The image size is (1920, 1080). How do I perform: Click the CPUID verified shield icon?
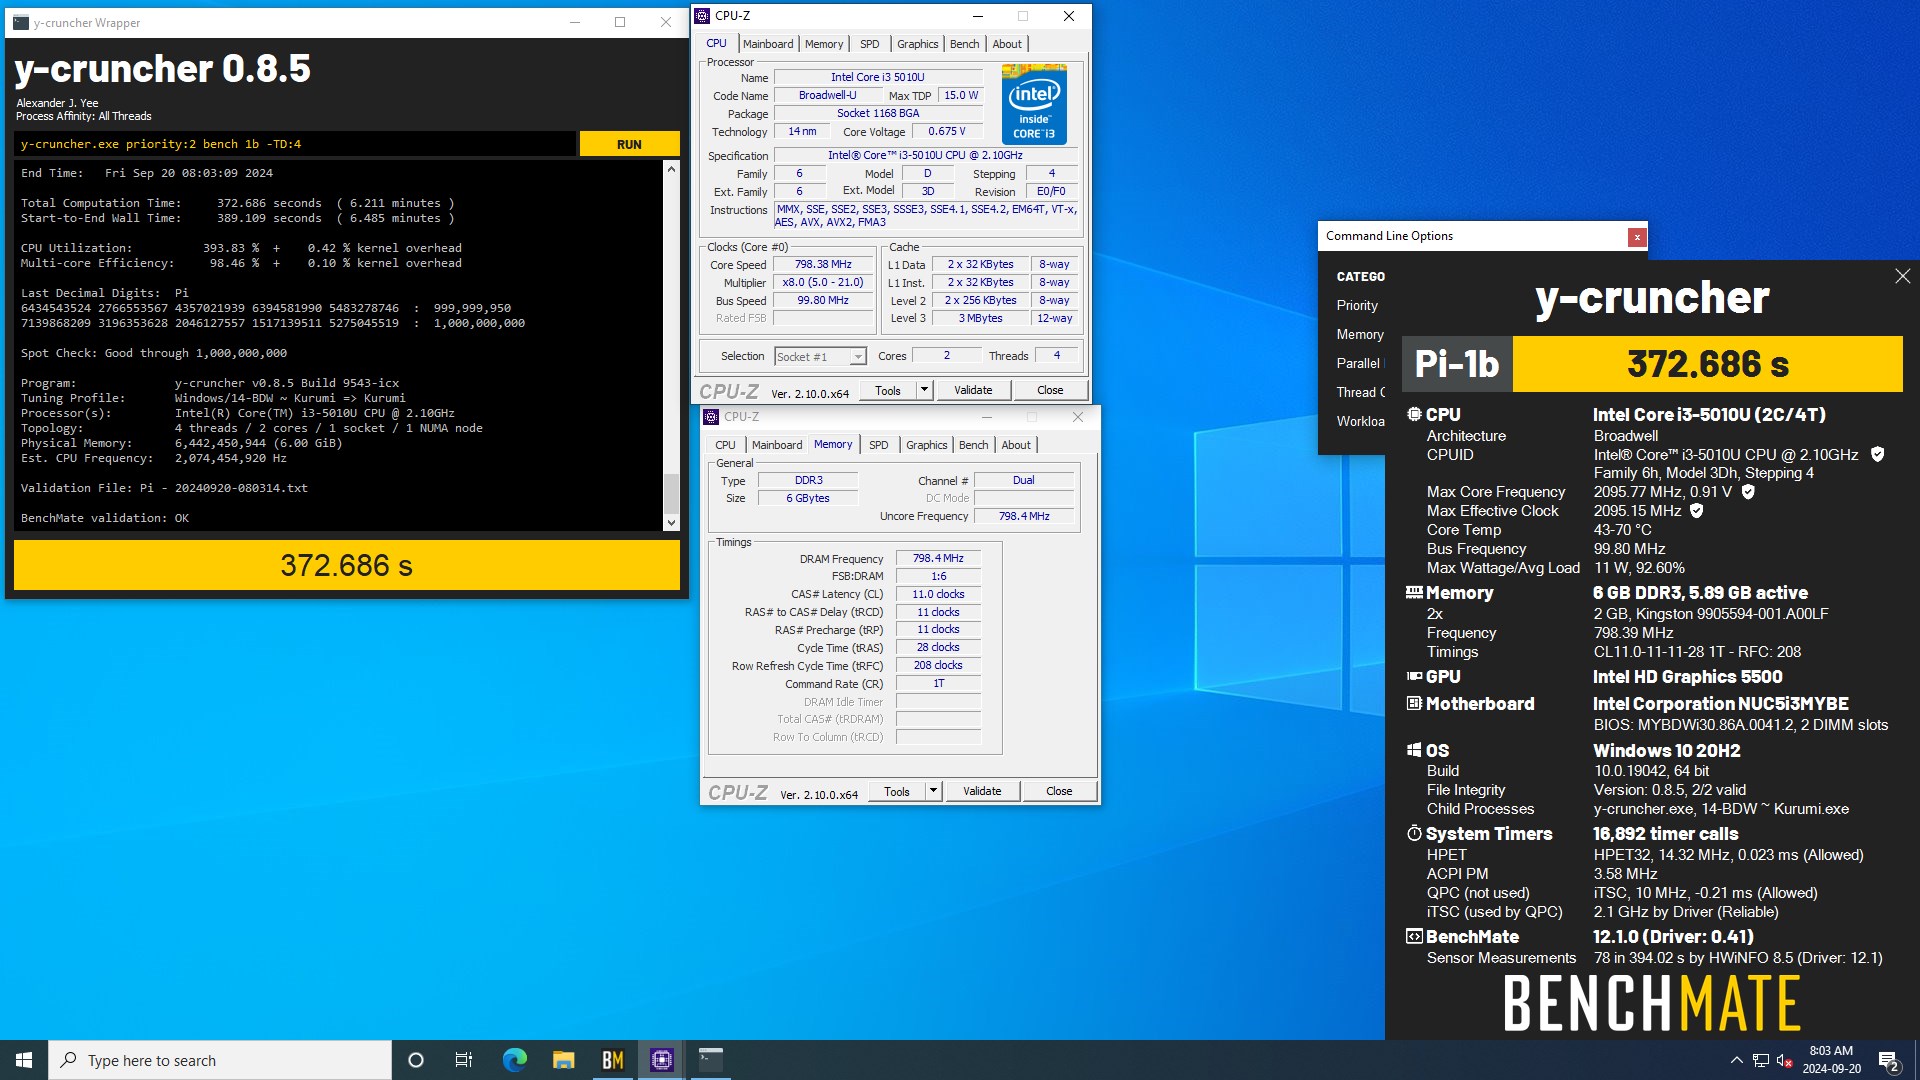[1877, 455]
